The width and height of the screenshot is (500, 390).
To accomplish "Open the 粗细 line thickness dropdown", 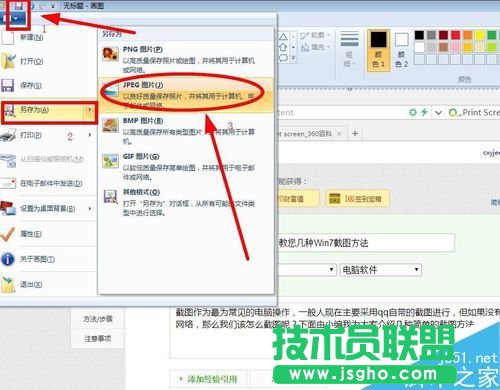I will (x=349, y=49).
